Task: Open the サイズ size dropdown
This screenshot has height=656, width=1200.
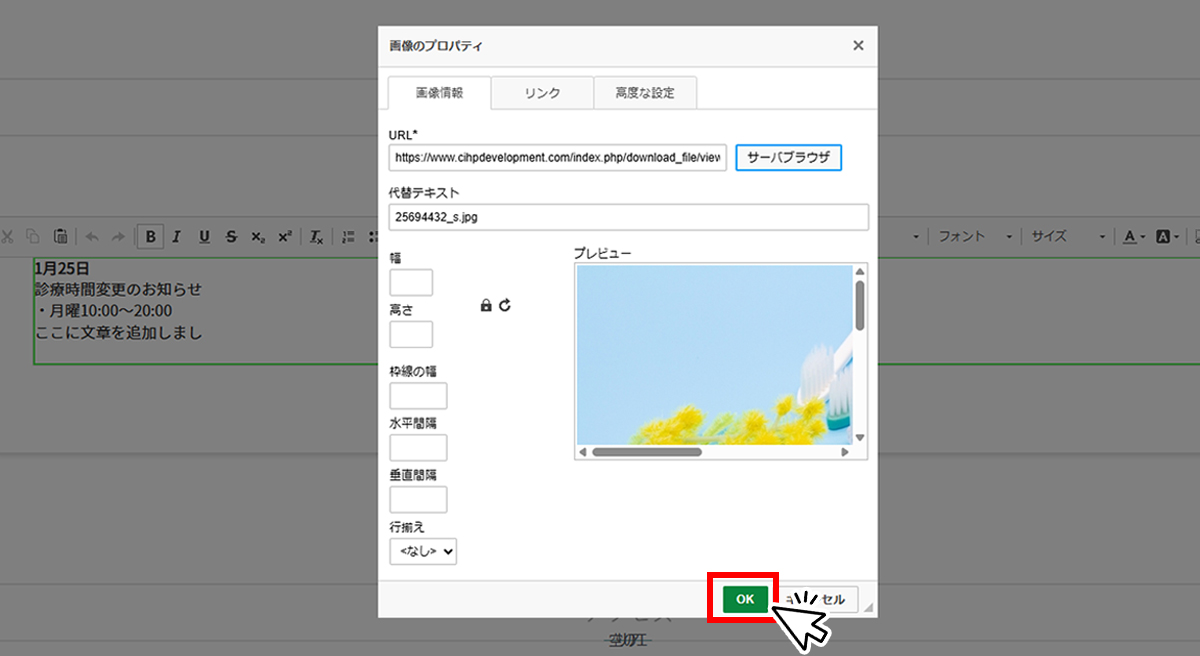Action: pos(1068,237)
